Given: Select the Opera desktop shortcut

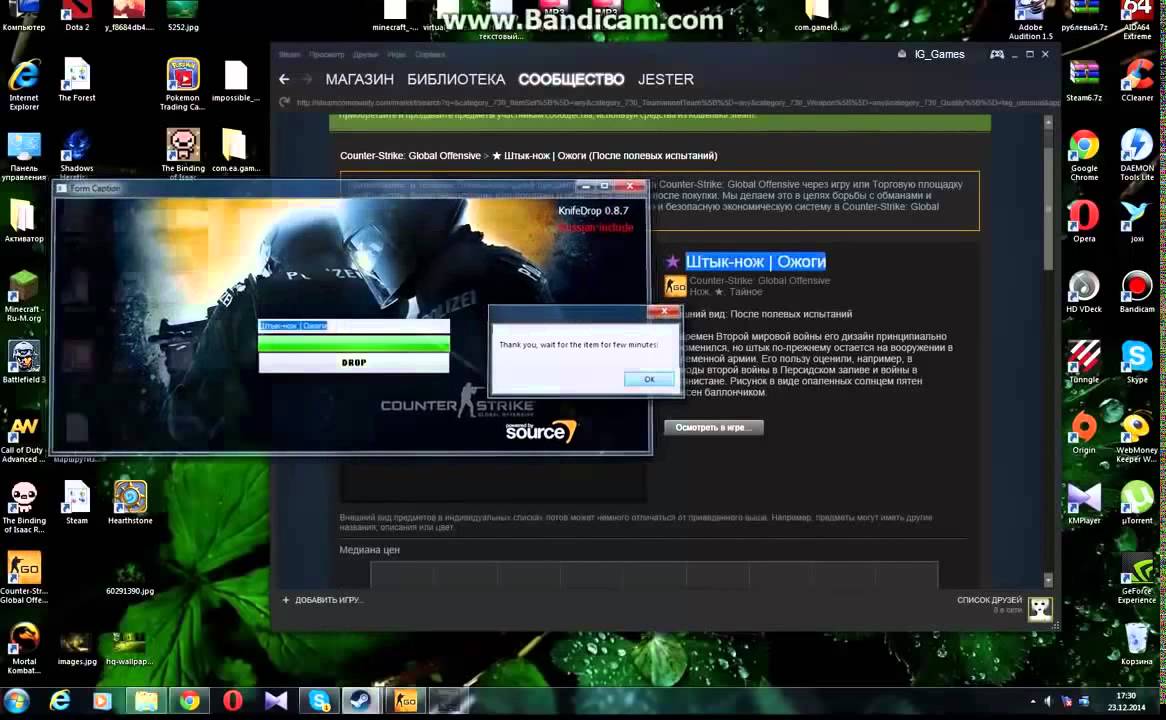Looking at the screenshot, I should (1084, 222).
